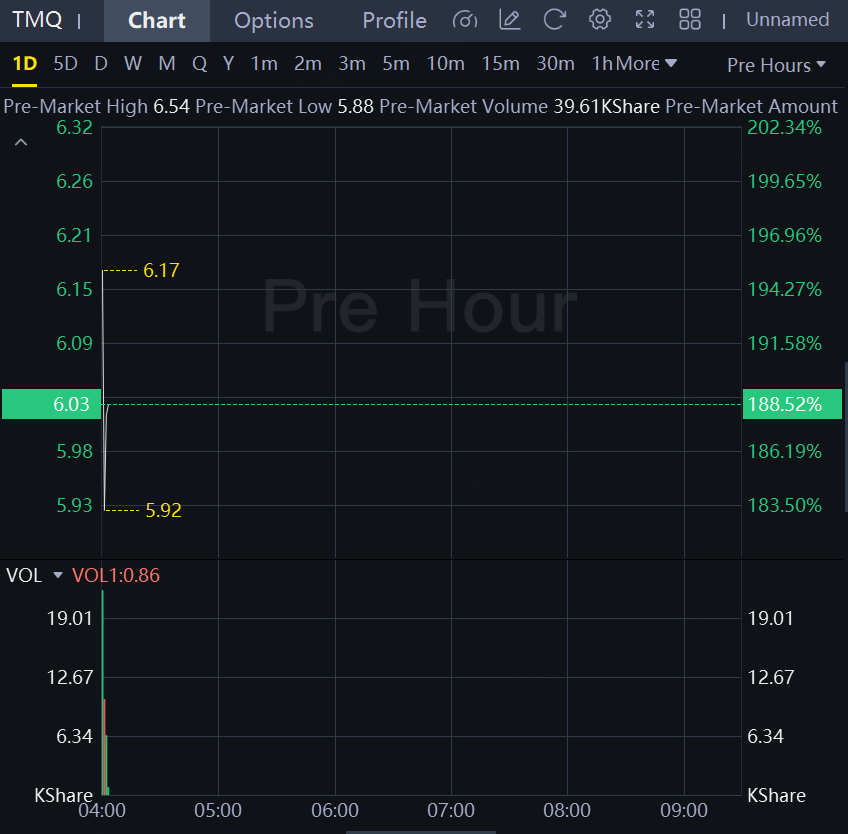The width and height of the screenshot is (848, 834).
Task: Select the 5m interval
Action: 396,64
